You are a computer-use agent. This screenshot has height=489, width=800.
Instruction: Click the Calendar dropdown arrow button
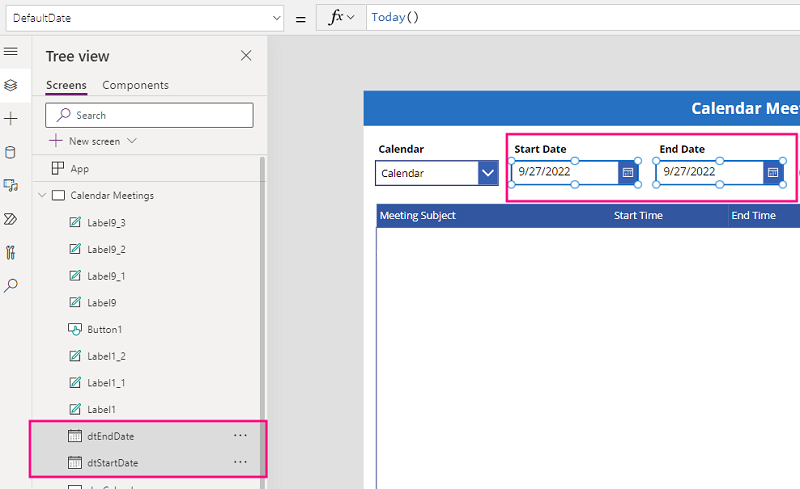point(488,173)
